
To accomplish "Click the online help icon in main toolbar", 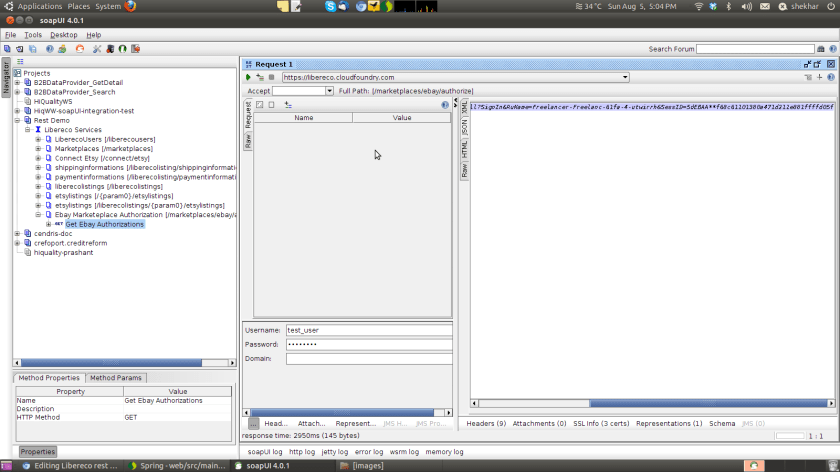I will (50, 49).
